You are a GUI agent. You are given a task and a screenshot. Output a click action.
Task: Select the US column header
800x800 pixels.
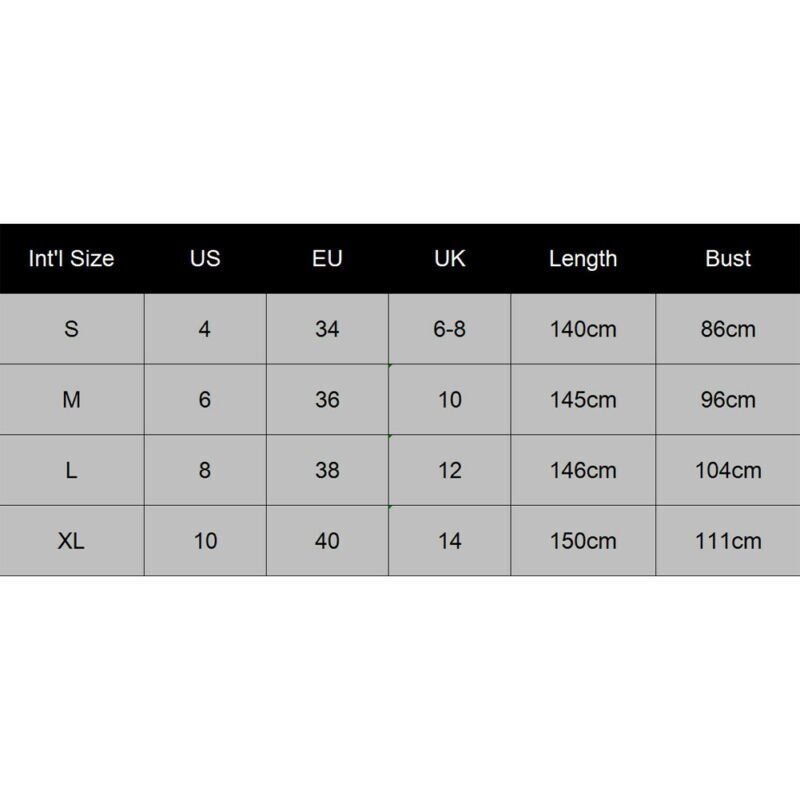205,259
